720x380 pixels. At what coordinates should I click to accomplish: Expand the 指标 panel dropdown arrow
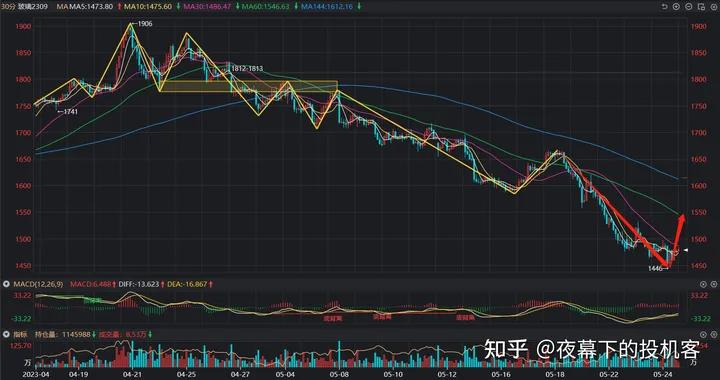tap(6, 335)
